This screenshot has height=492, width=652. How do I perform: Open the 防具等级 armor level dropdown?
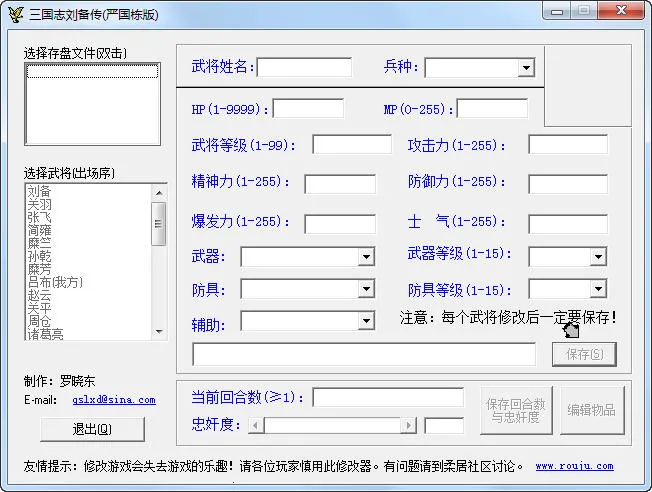click(597, 290)
